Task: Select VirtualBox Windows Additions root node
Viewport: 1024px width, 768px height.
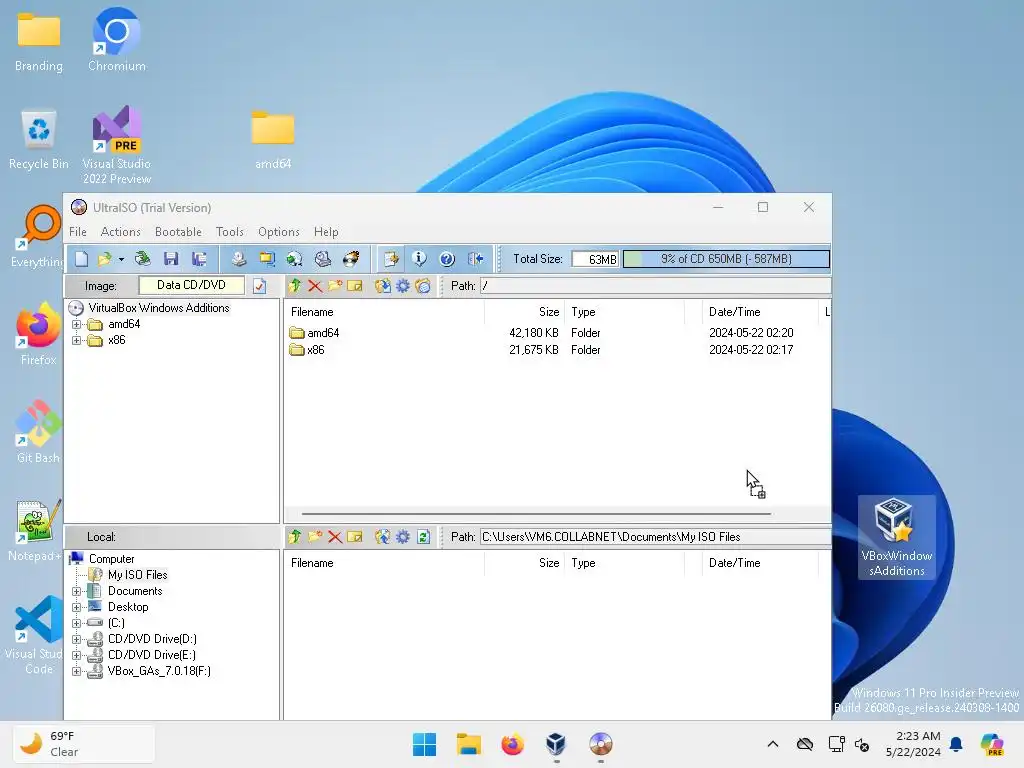Action: (159, 308)
